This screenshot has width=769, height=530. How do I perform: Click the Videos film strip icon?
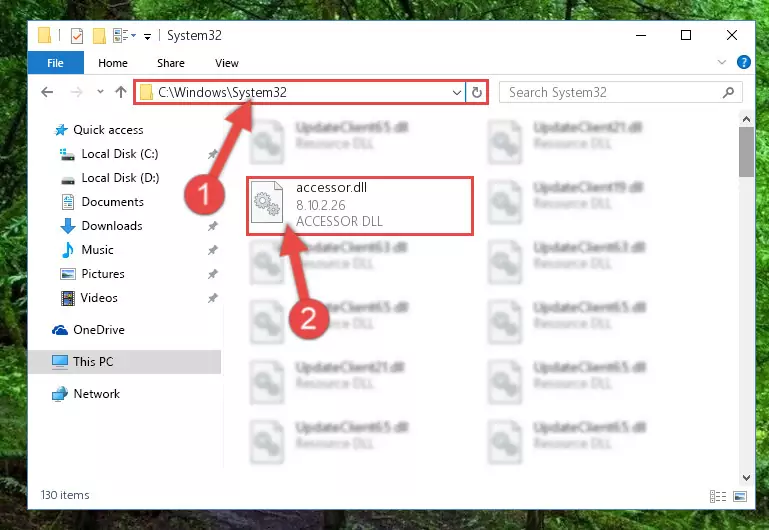[x=68, y=298]
